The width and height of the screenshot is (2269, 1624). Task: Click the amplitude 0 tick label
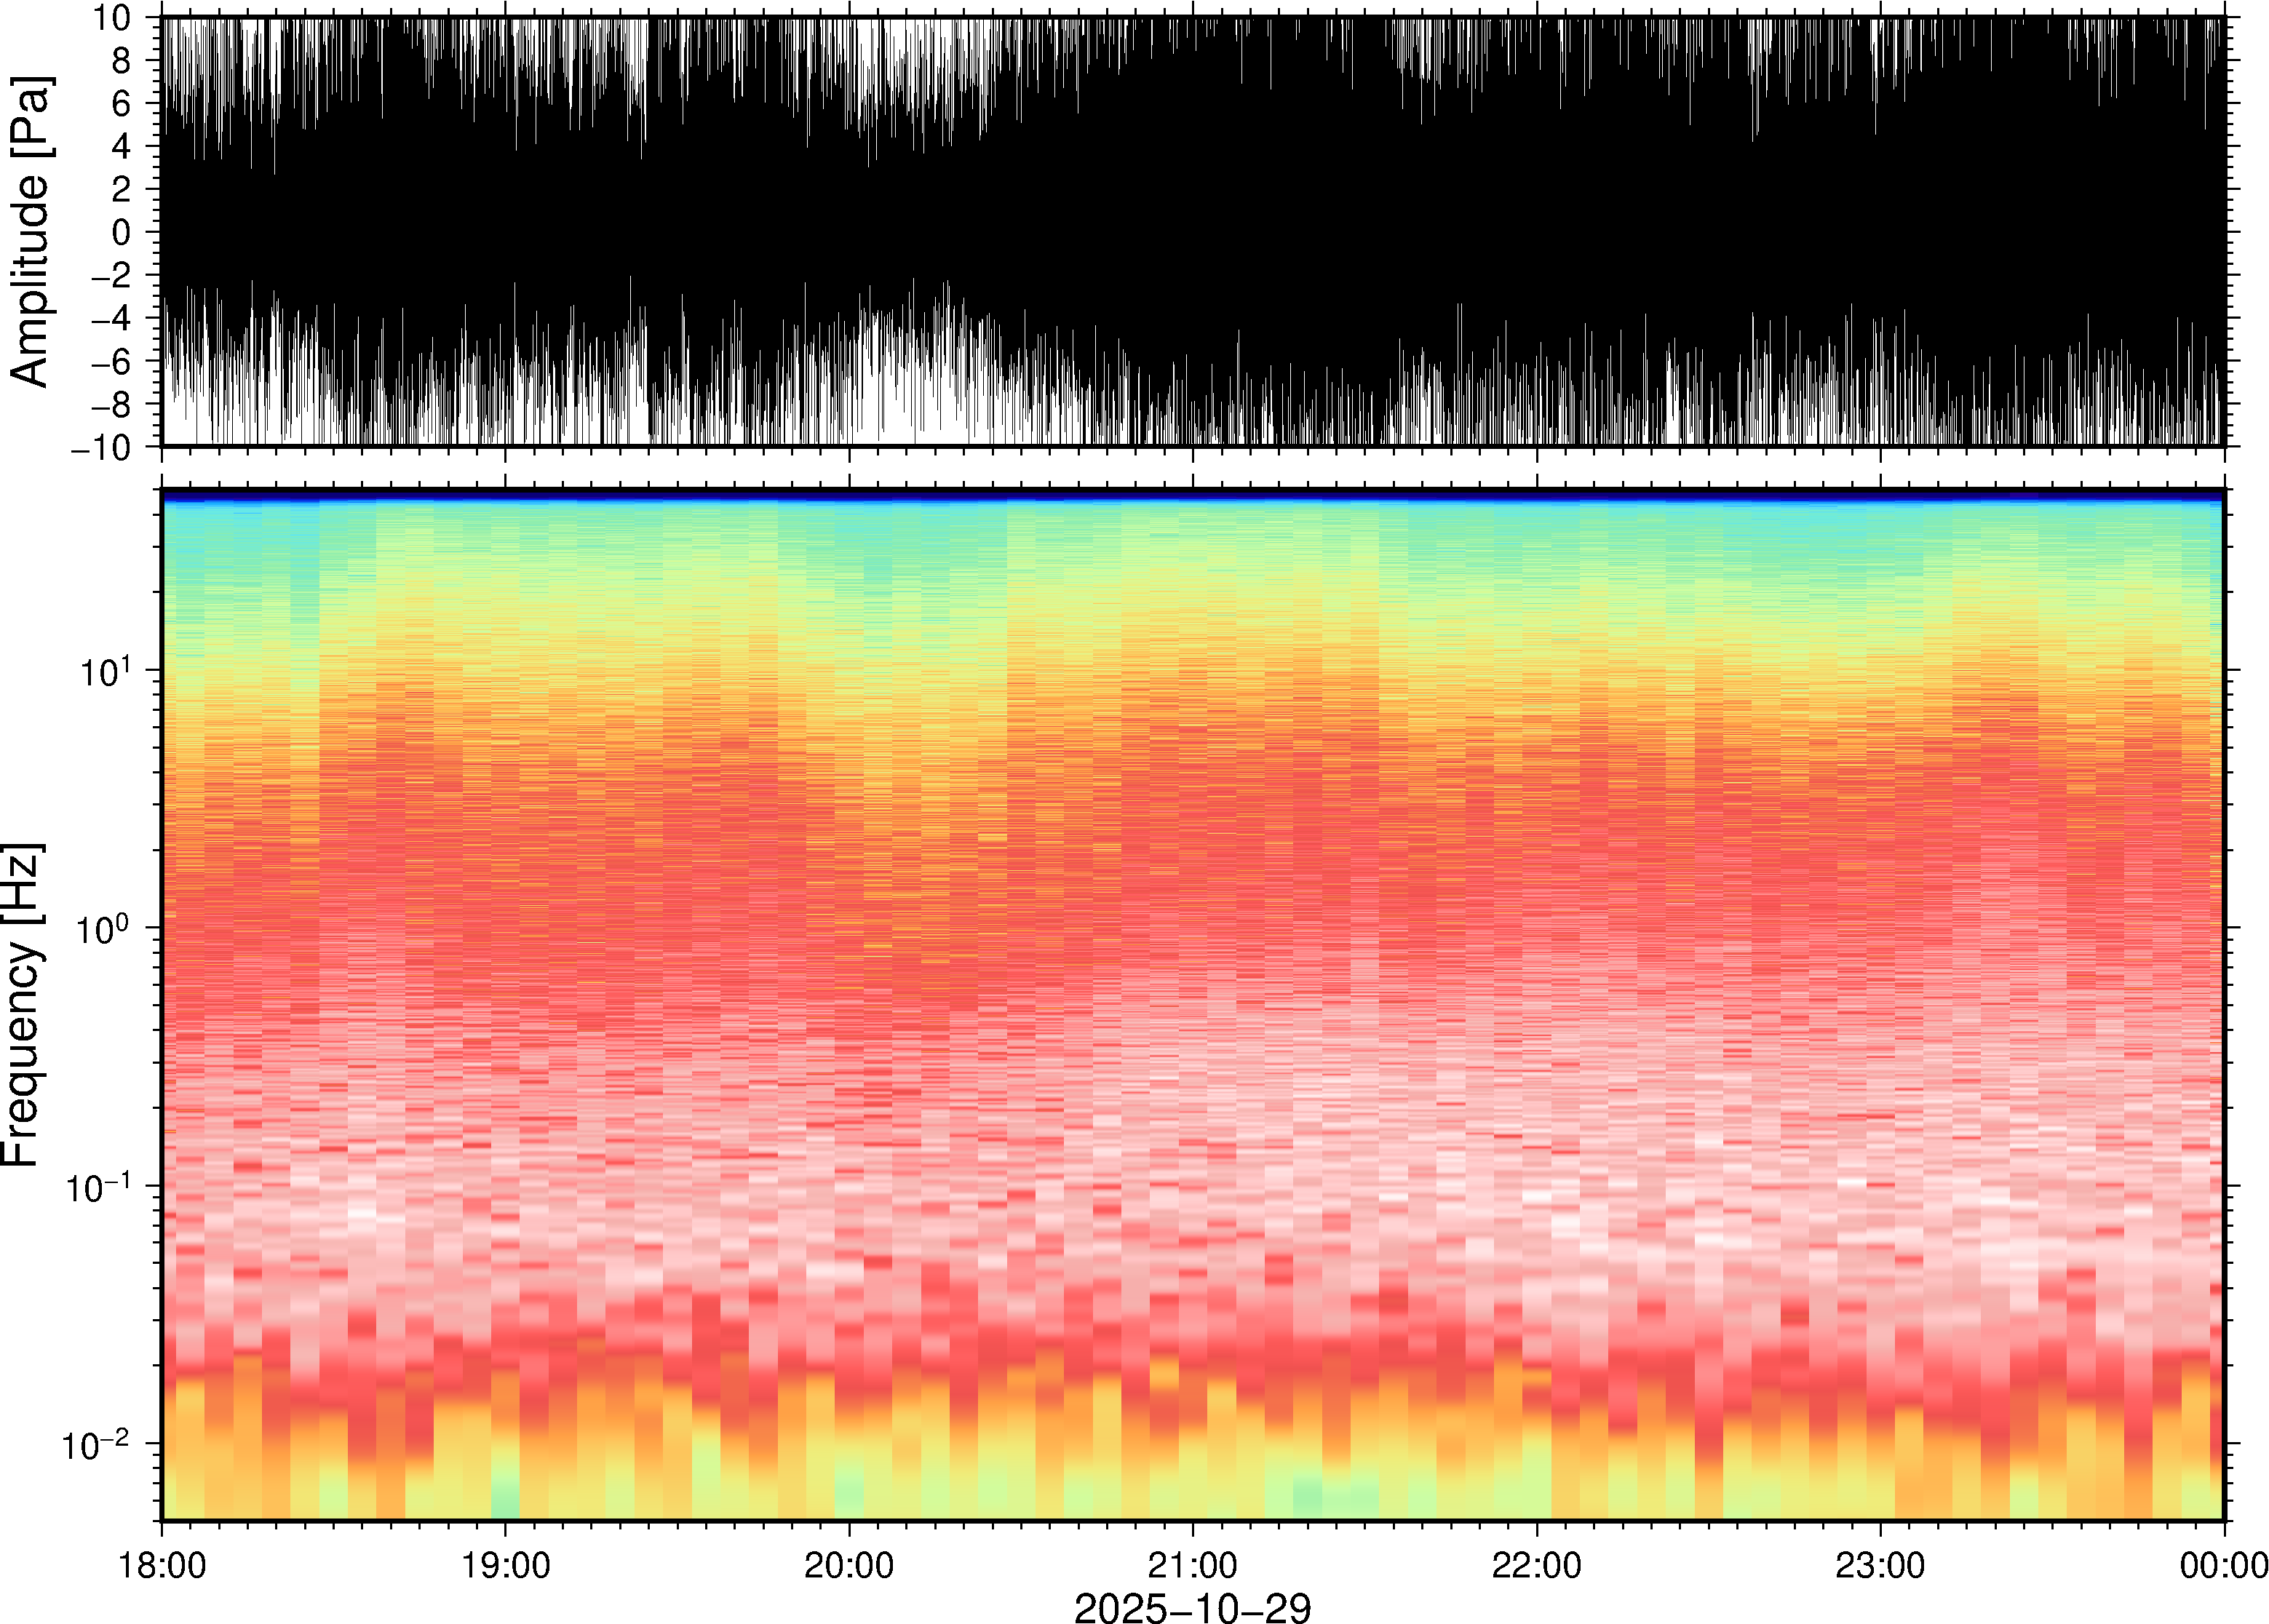coord(122,233)
